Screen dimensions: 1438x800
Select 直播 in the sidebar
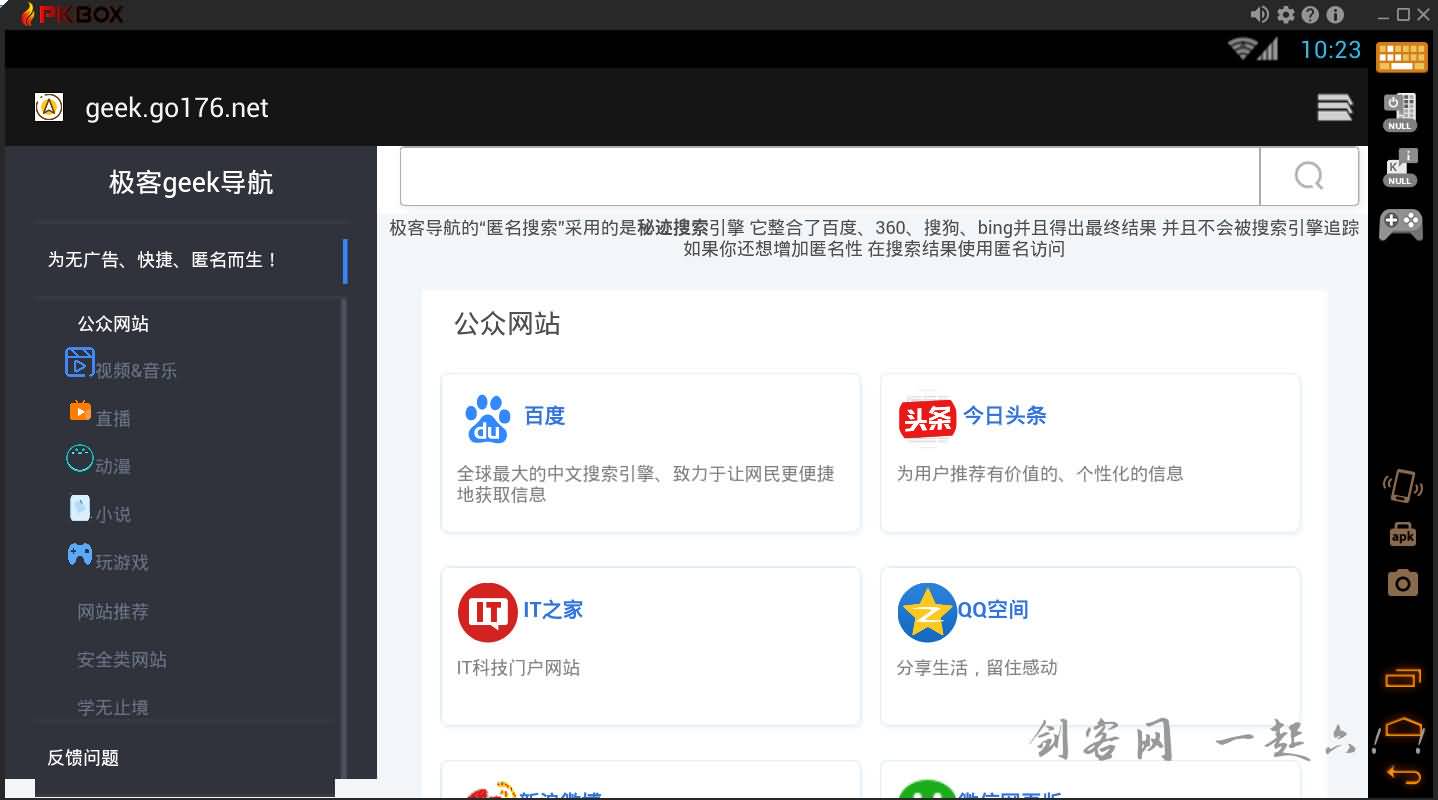113,419
